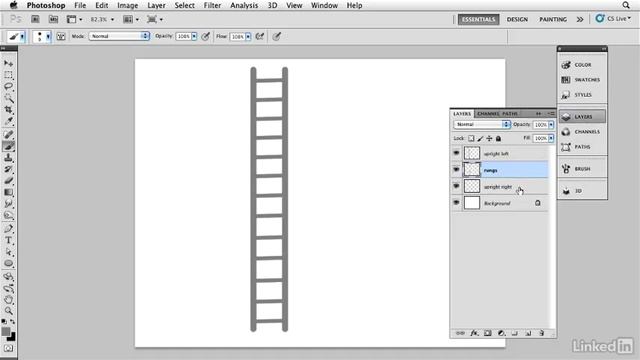Select the History Brush tool
This screenshot has height=360, width=640.
click(x=8, y=169)
